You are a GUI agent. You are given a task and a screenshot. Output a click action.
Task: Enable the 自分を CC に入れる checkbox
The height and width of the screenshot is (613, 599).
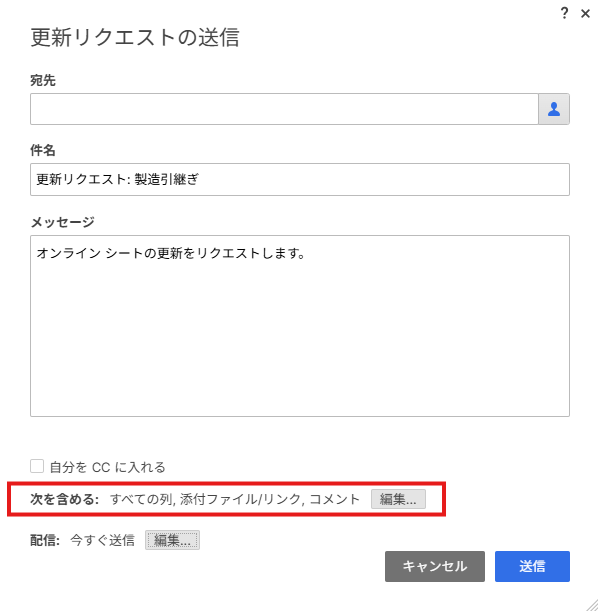[x=37, y=466]
